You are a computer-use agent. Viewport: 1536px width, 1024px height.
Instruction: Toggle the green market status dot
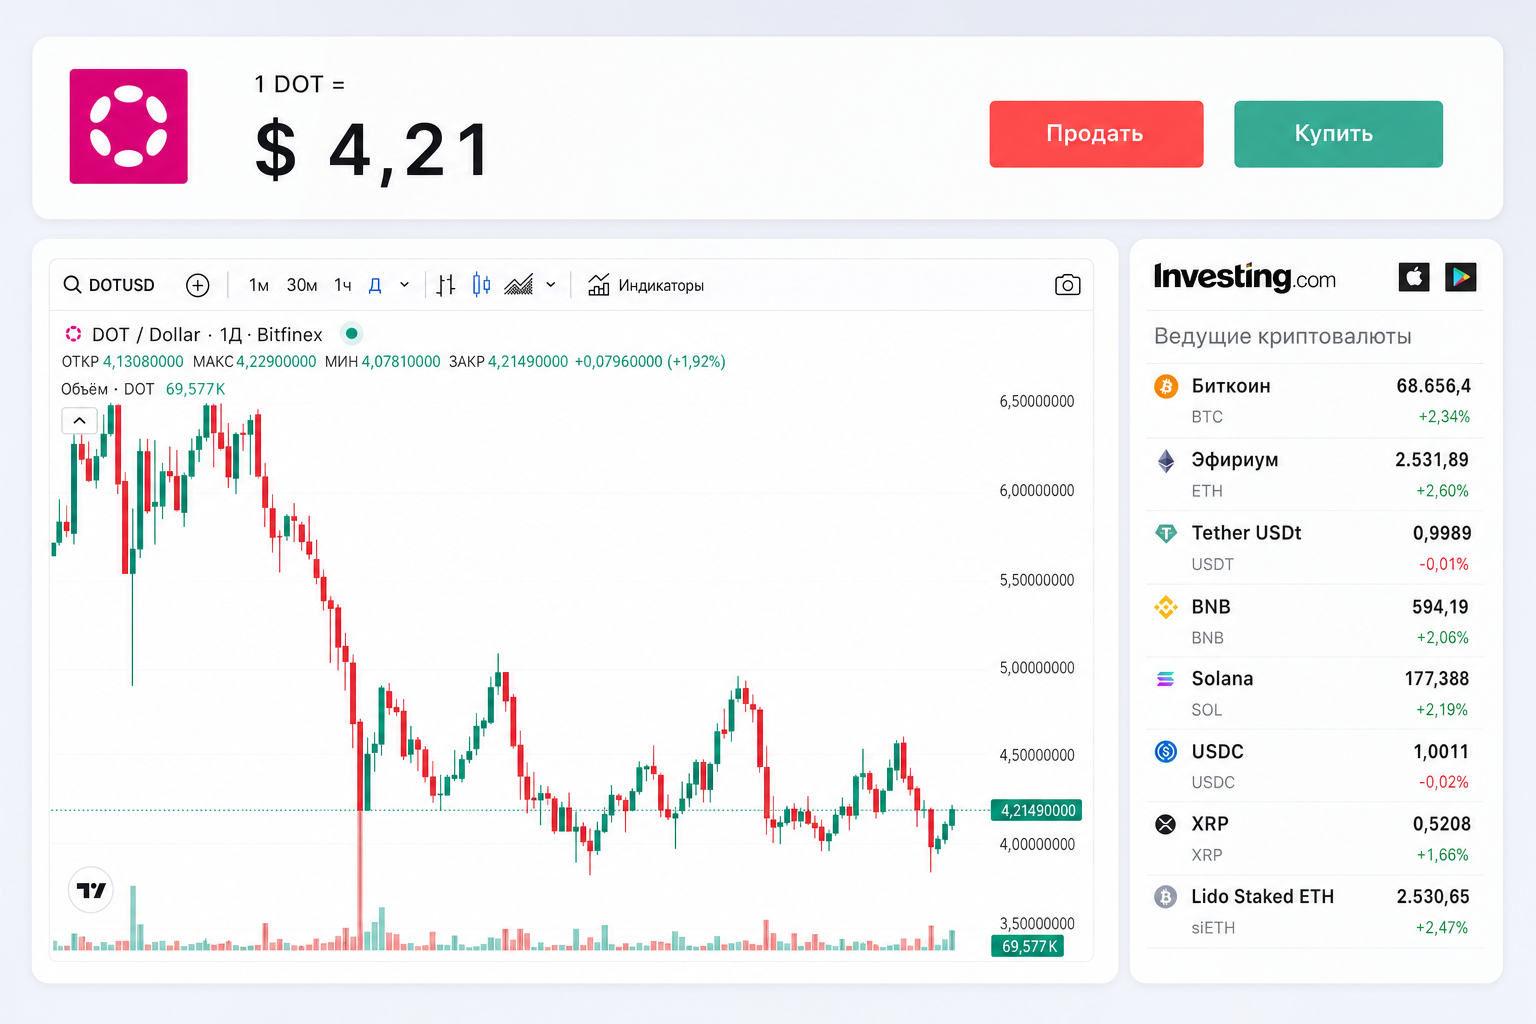pos(352,334)
